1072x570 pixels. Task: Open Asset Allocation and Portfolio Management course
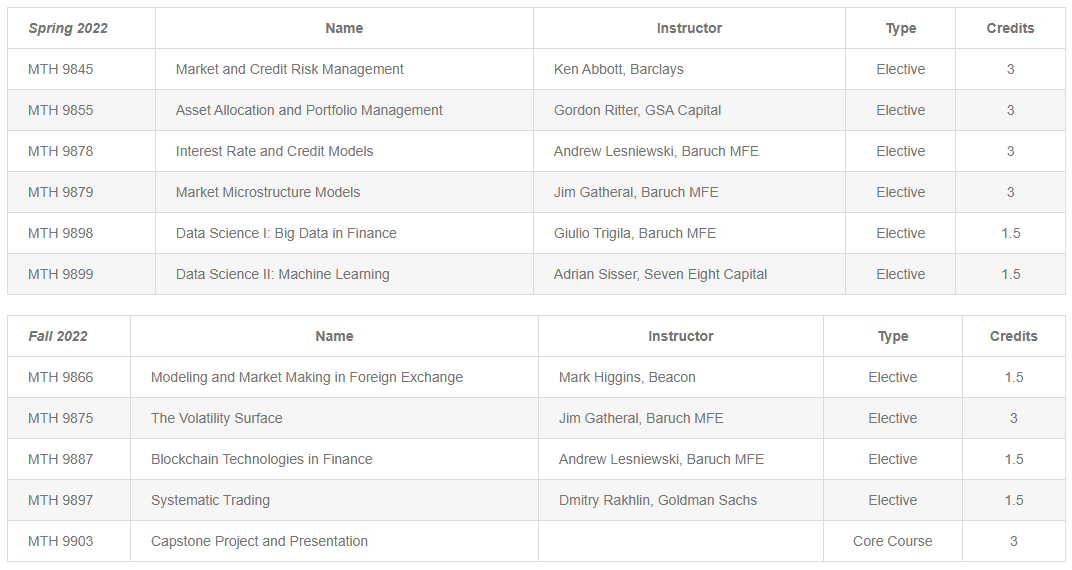pyautogui.click(x=309, y=110)
